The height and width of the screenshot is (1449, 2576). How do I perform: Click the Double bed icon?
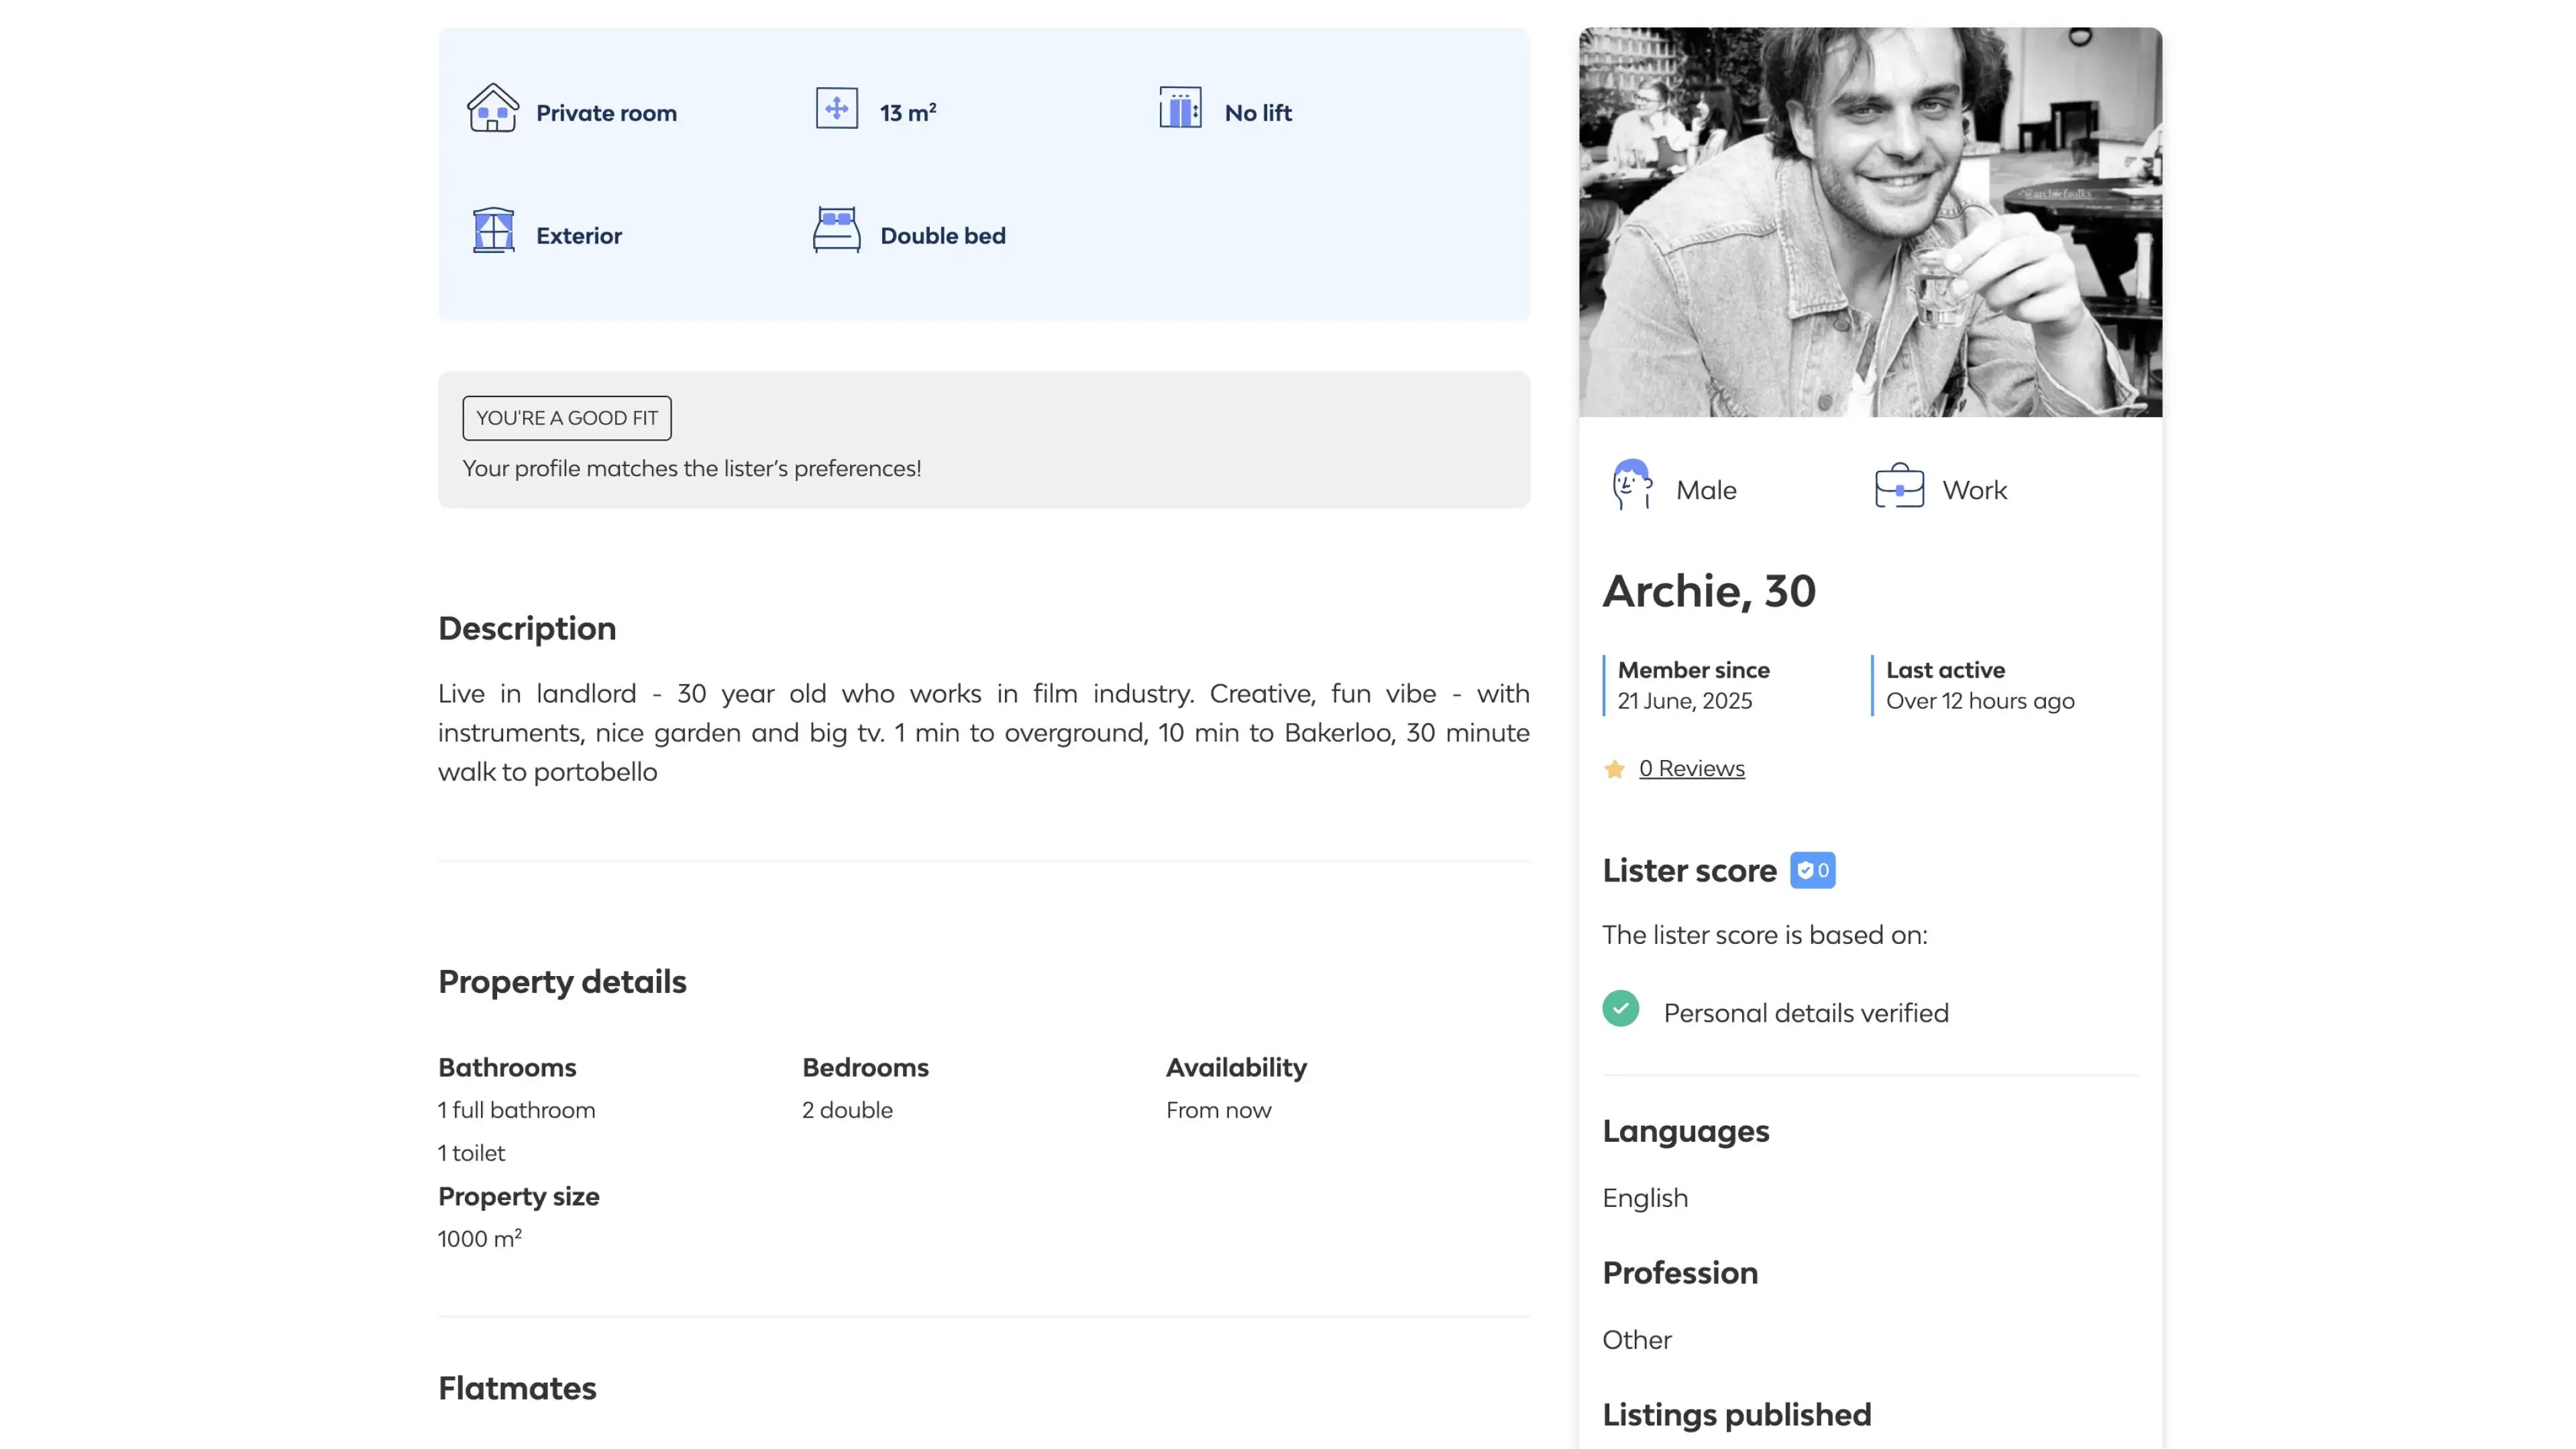[836, 231]
